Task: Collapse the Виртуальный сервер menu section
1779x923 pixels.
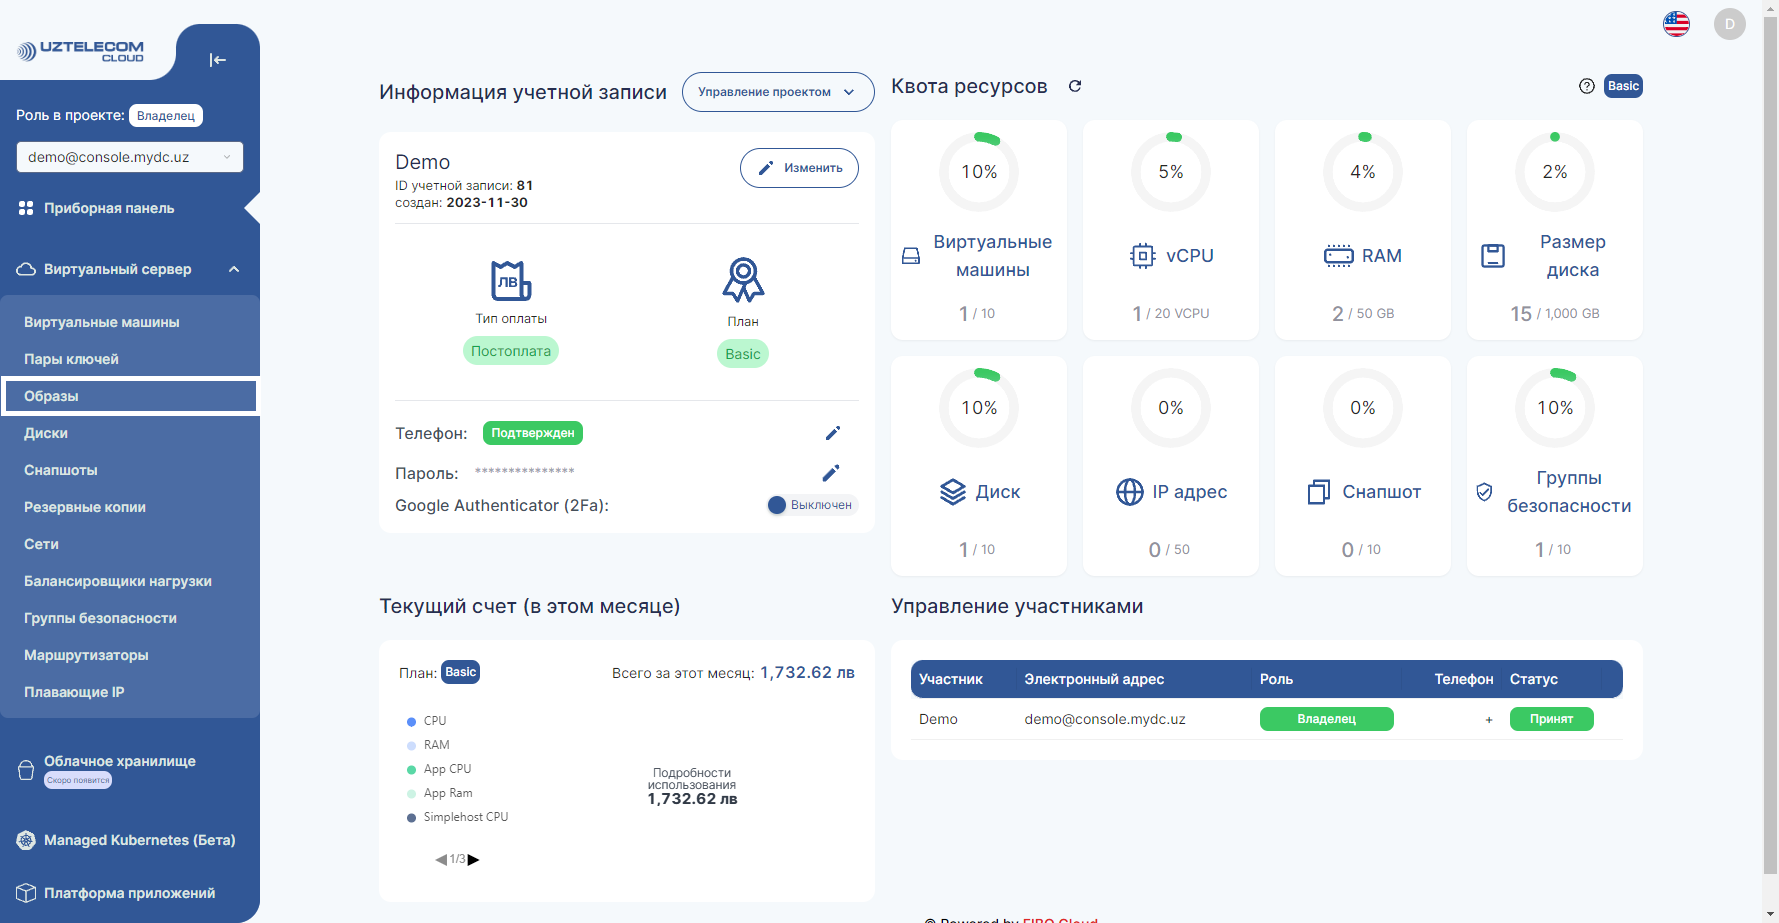Action: pyautogui.click(x=234, y=269)
